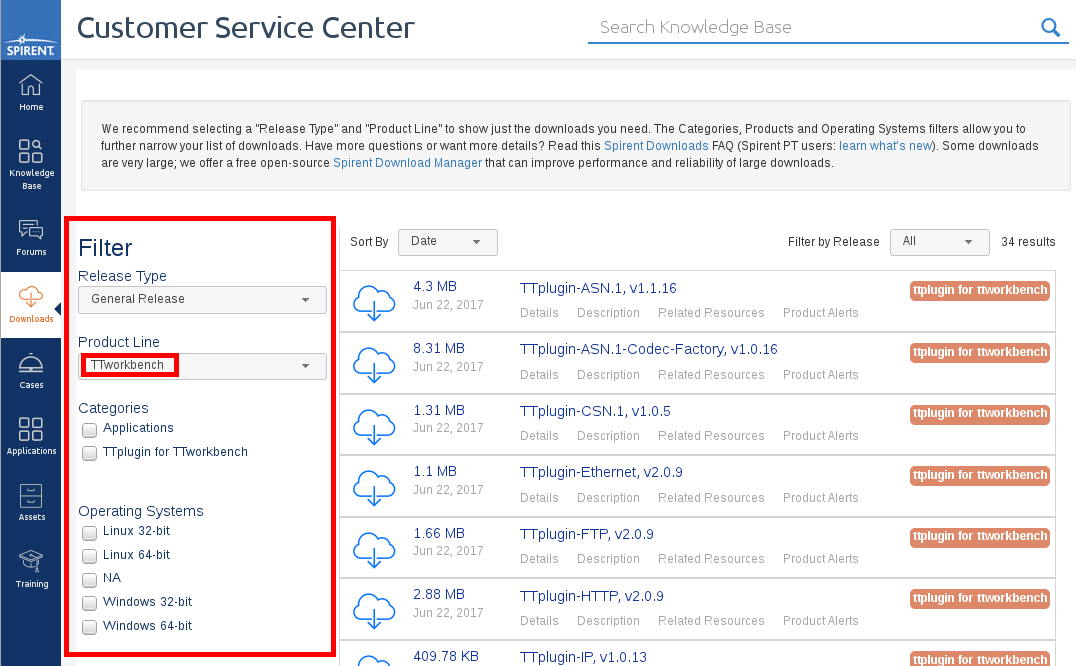Click the "34 results" count text
1076x666 pixels.
click(1028, 242)
